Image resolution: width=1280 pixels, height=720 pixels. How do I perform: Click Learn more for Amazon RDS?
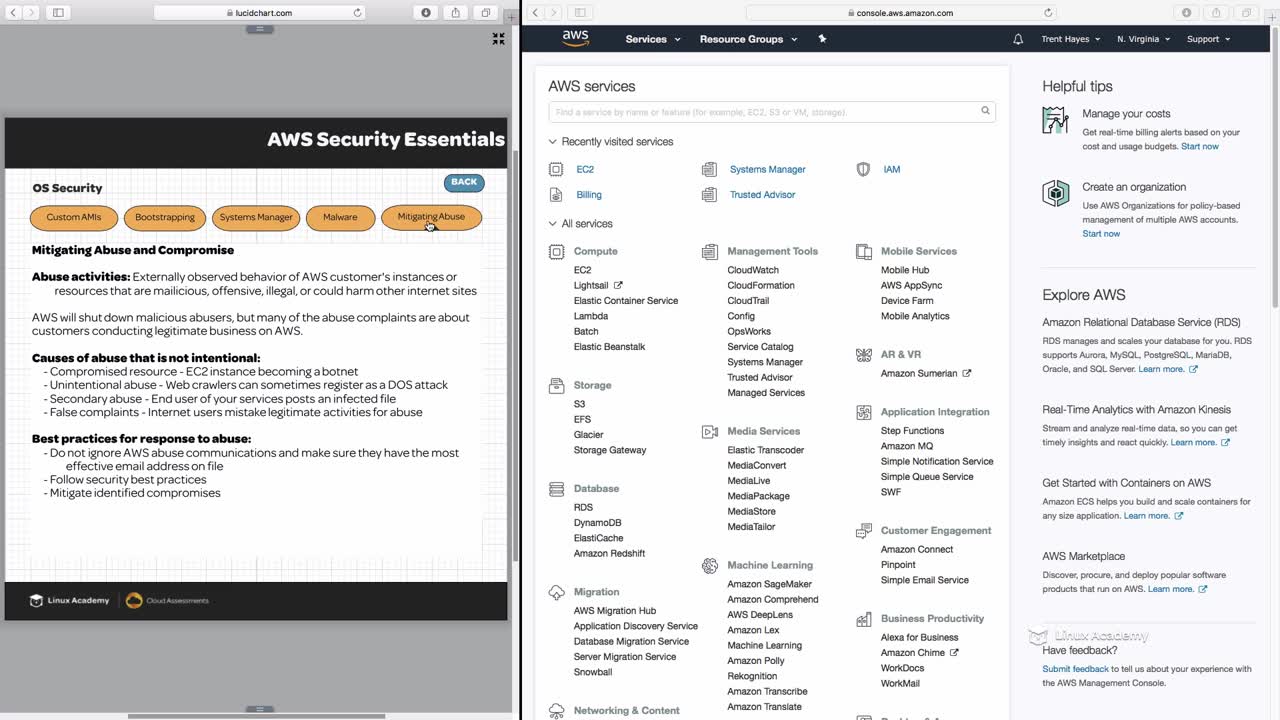[1168, 369]
